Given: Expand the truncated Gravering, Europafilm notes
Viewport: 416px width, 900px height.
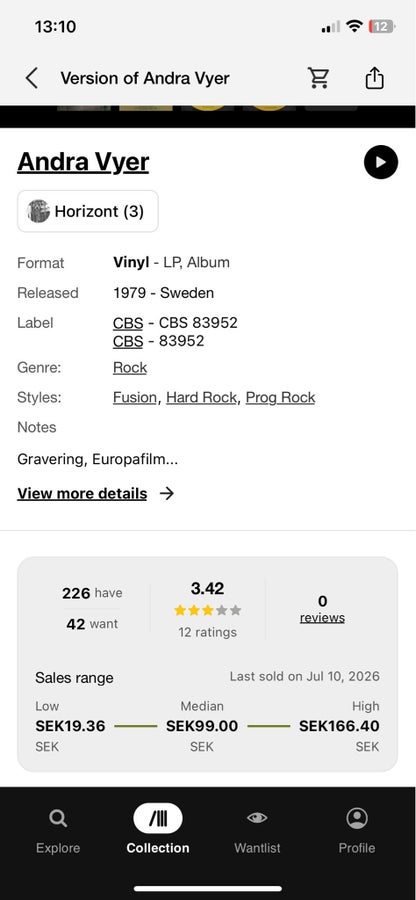Looking at the screenshot, I should click(x=98, y=459).
